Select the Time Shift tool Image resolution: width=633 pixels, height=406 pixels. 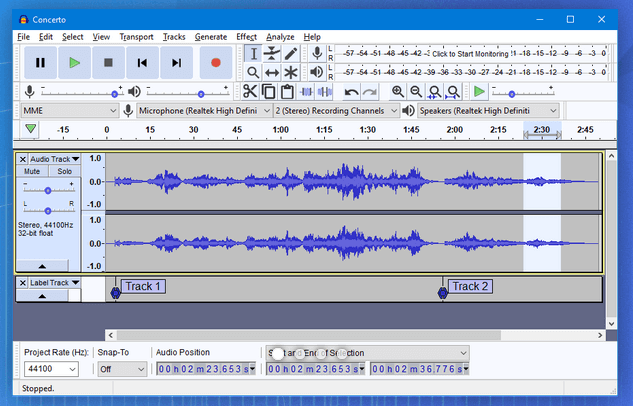tap(272, 72)
